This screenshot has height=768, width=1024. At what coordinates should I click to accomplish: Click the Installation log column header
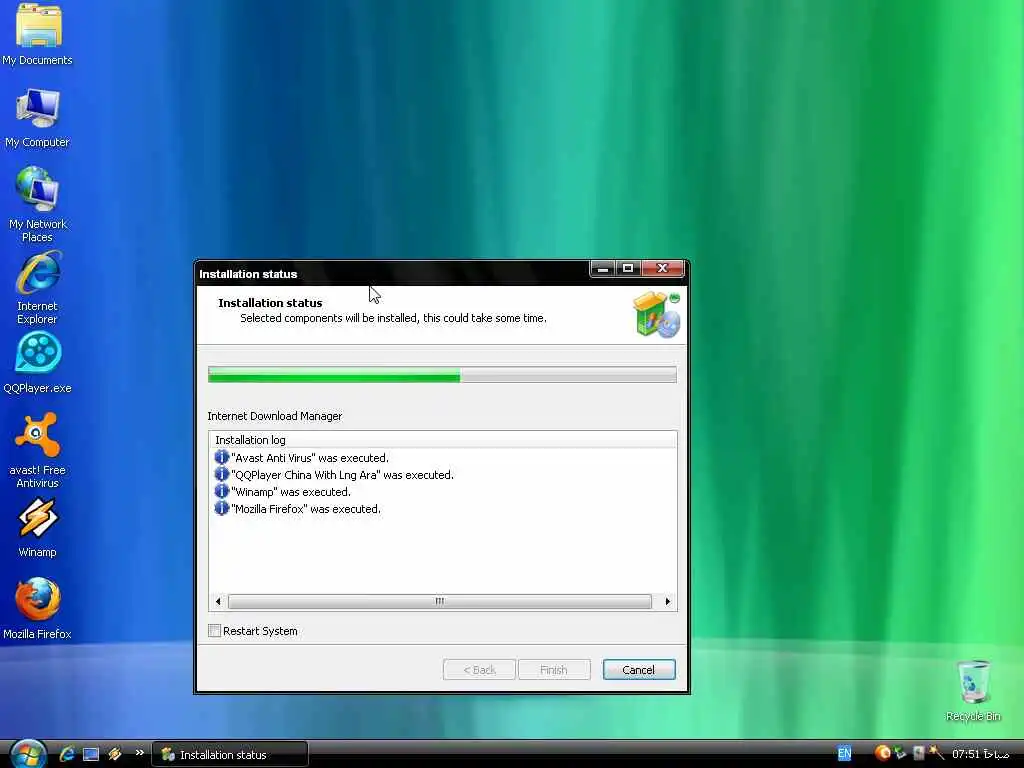pos(442,440)
